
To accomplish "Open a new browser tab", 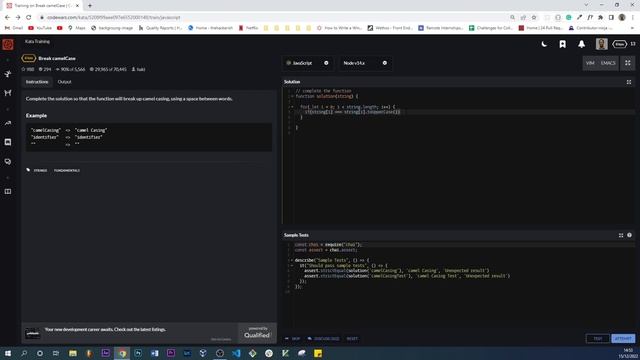I will [x=90, y=6].
